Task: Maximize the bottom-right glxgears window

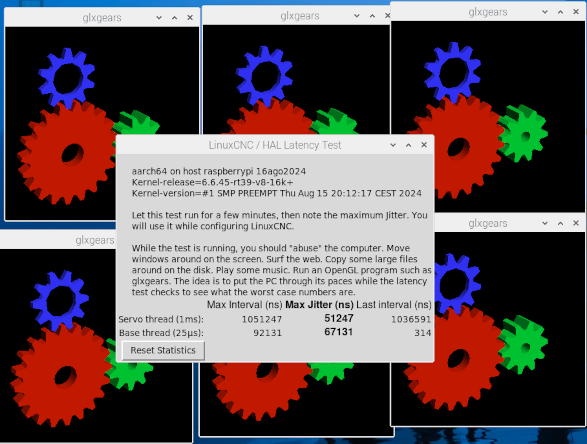Action: pos(560,223)
